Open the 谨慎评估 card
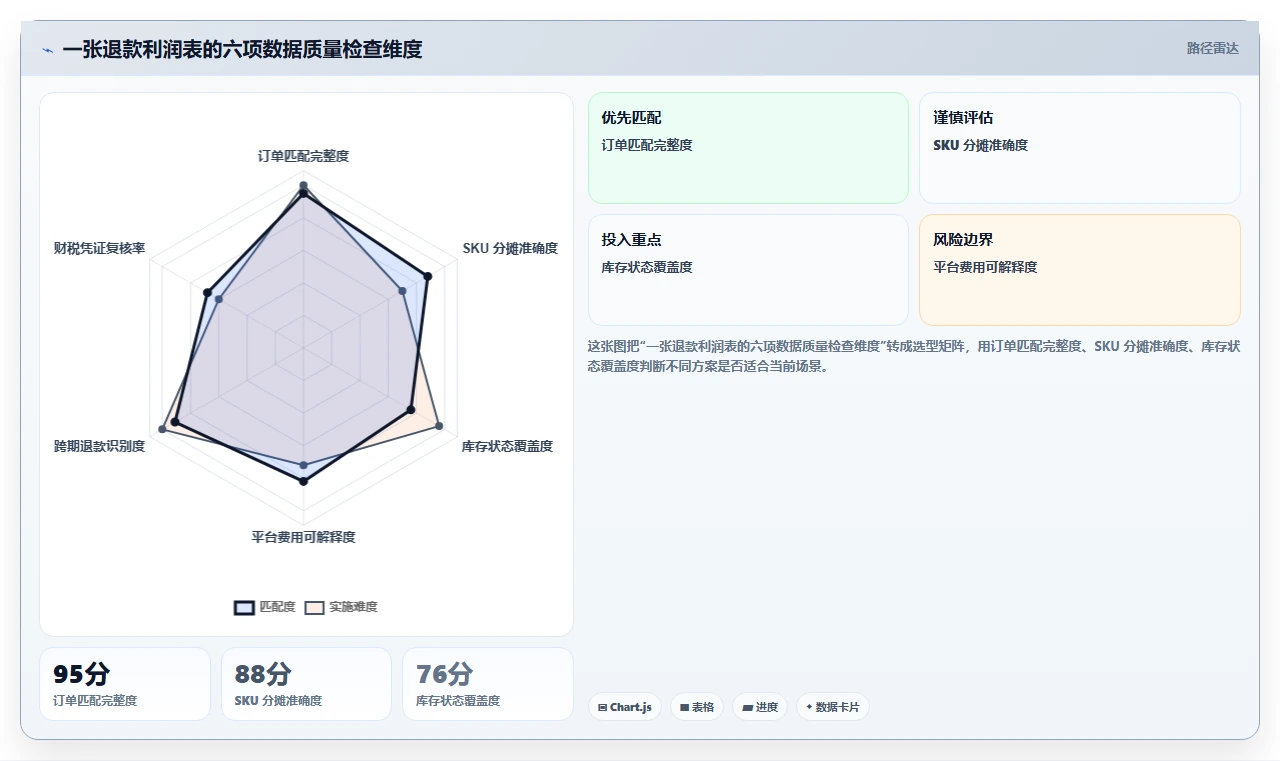This screenshot has height=761, width=1280. (x=1079, y=148)
